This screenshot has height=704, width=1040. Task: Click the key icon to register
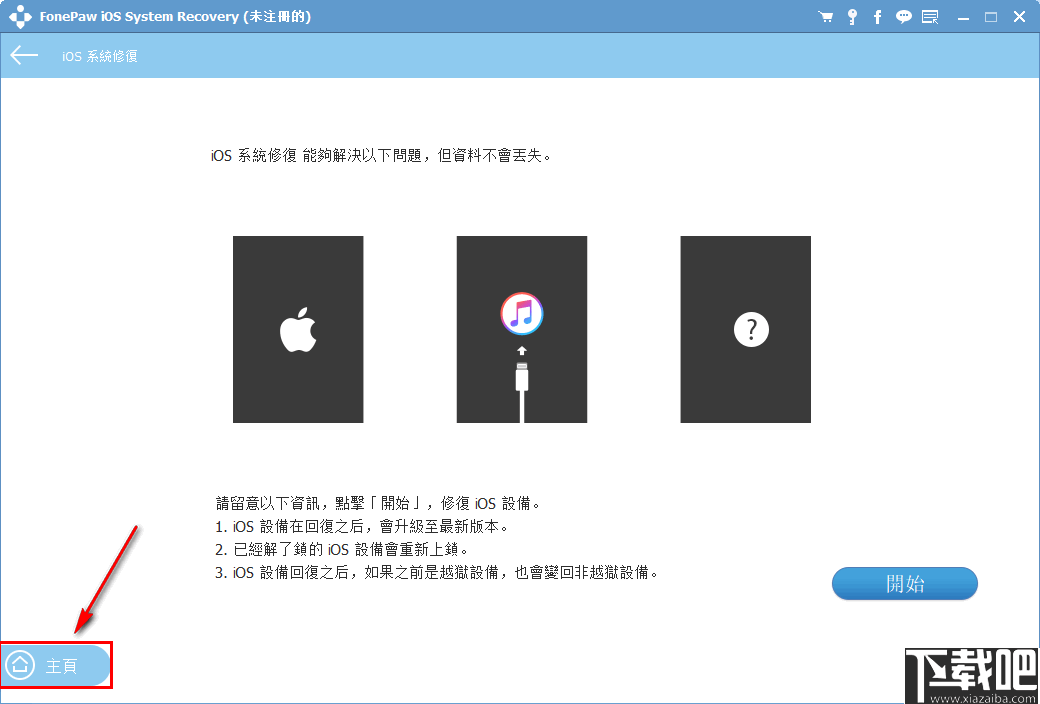click(x=852, y=16)
